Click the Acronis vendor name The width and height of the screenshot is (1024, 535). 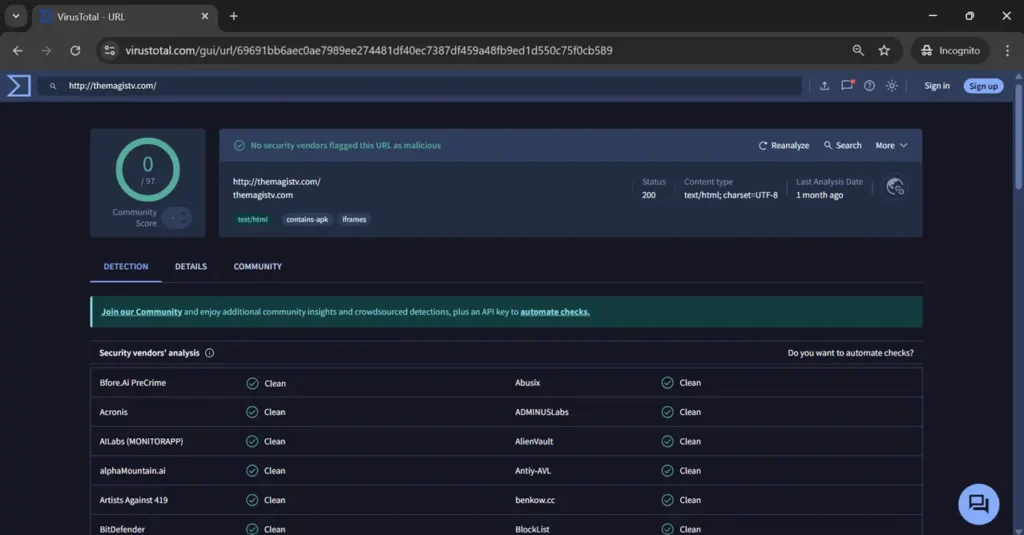[x=114, y=412]
